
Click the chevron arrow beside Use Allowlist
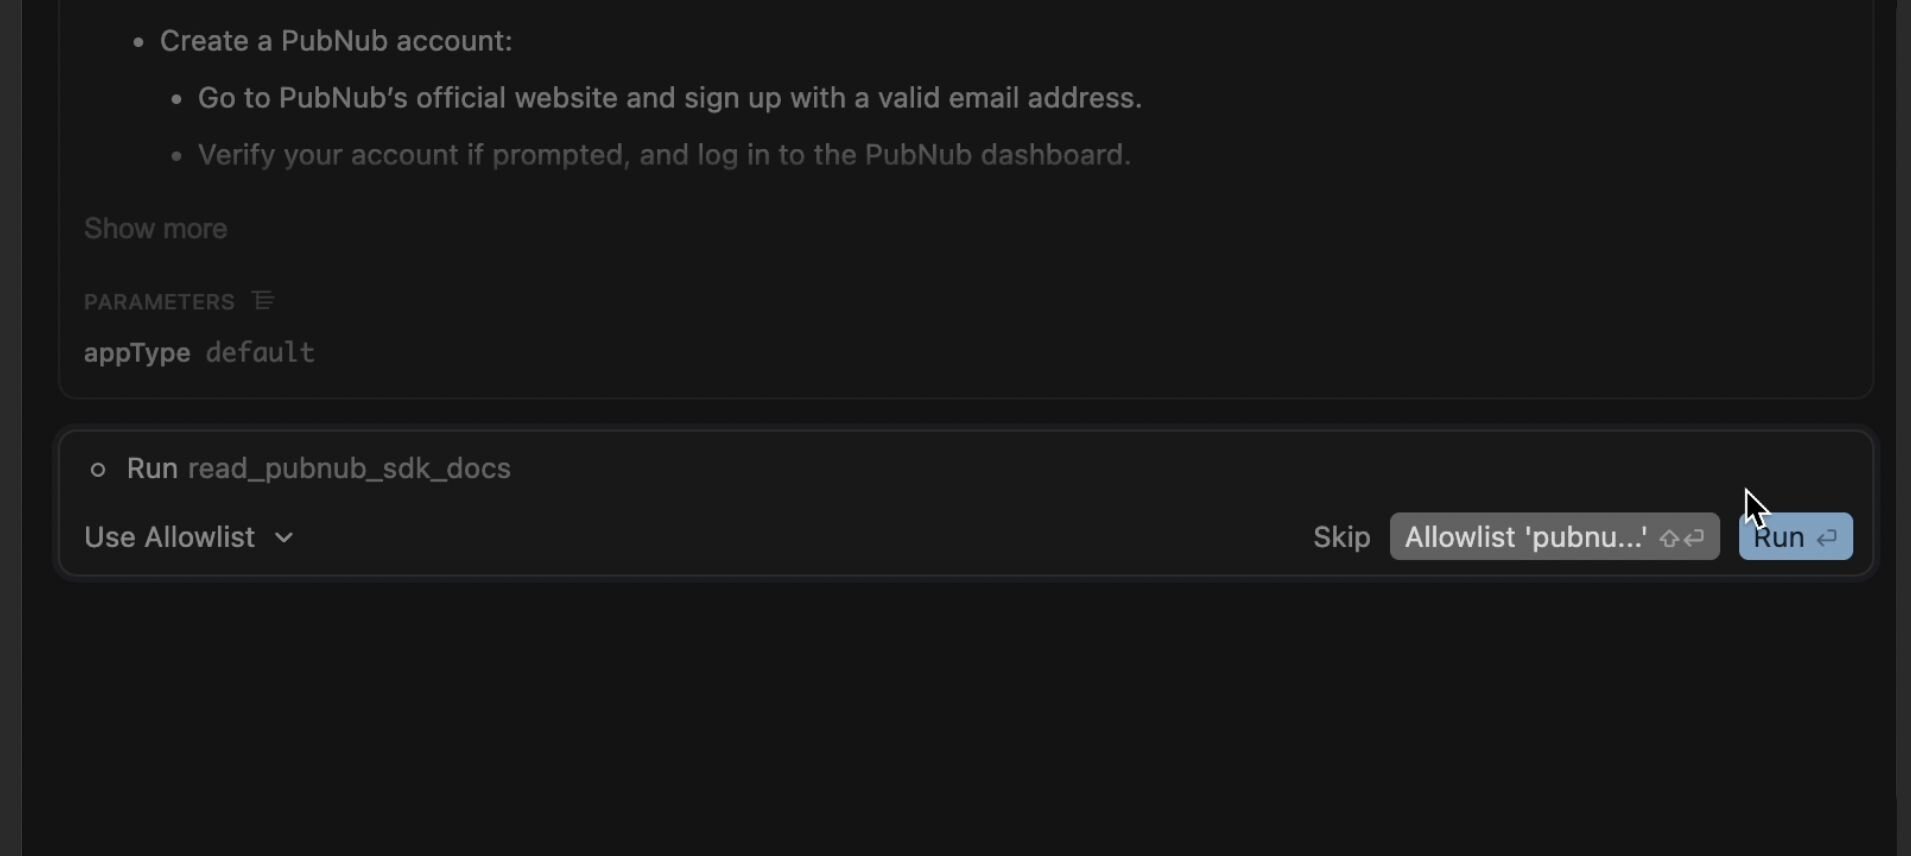(283, 538)
